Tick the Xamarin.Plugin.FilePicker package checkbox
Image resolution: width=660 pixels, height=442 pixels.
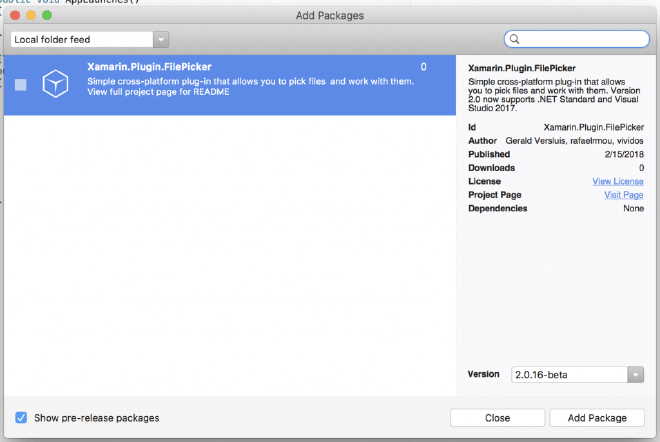pos(21,85)
